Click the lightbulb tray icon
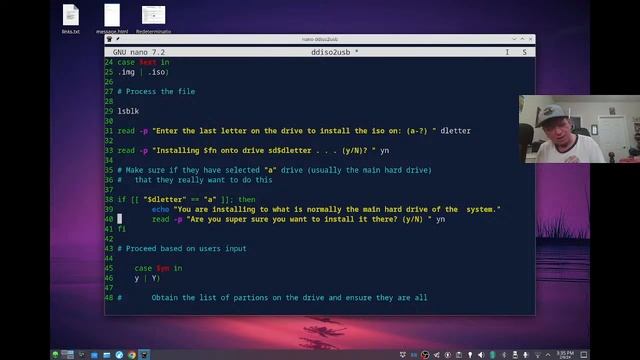This screenshot has height=360, width=640. point(470,355)
